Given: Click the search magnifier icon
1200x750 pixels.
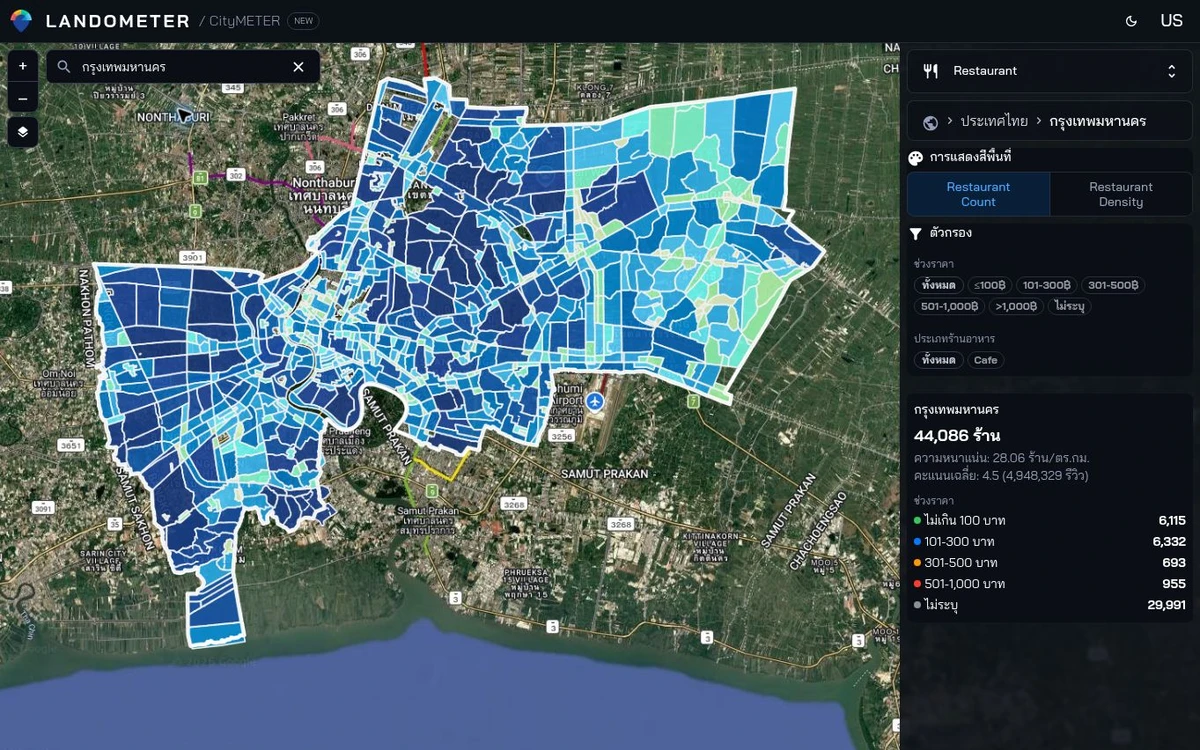Looking at the screenshot, I should click(64, 67).
